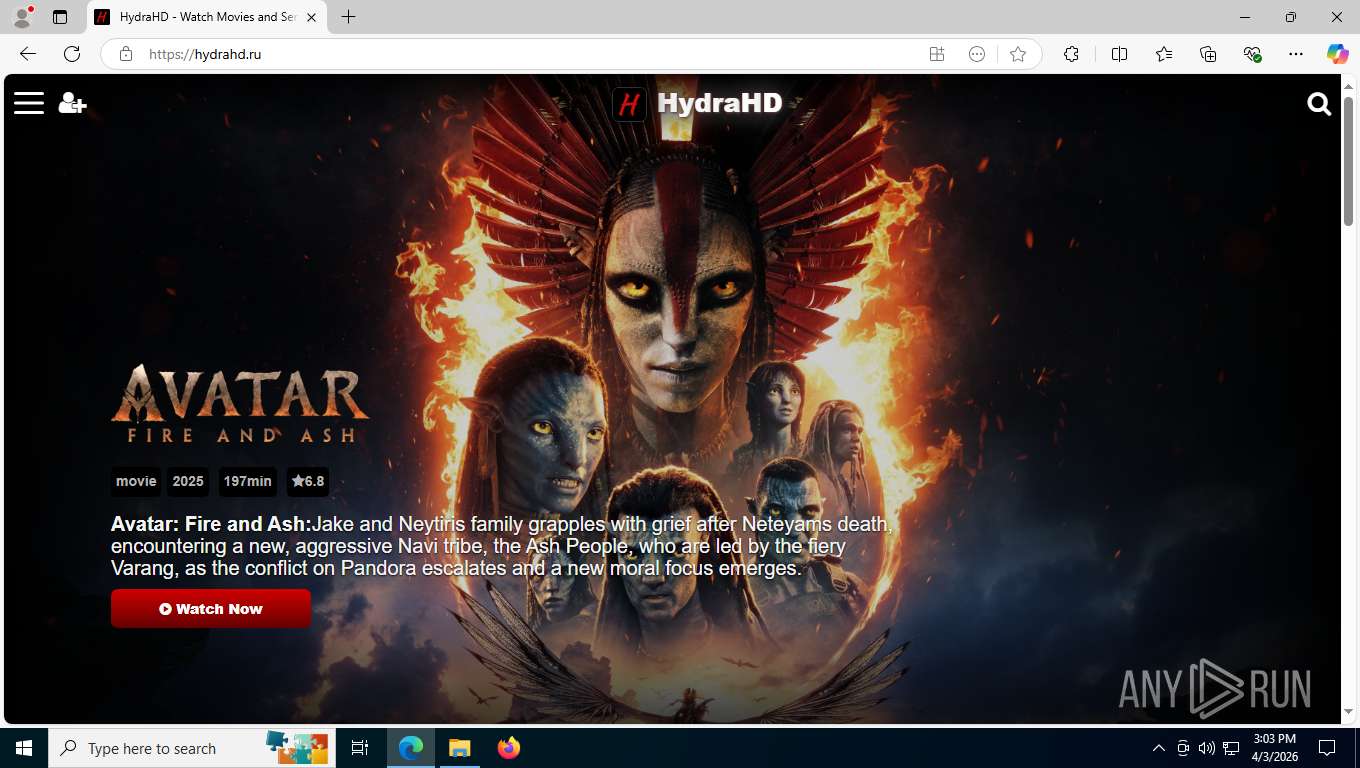The height and width of the screenshot is (768, 1360).
Task: Refresh the page with the reload icon
Action: coord(72,54)
